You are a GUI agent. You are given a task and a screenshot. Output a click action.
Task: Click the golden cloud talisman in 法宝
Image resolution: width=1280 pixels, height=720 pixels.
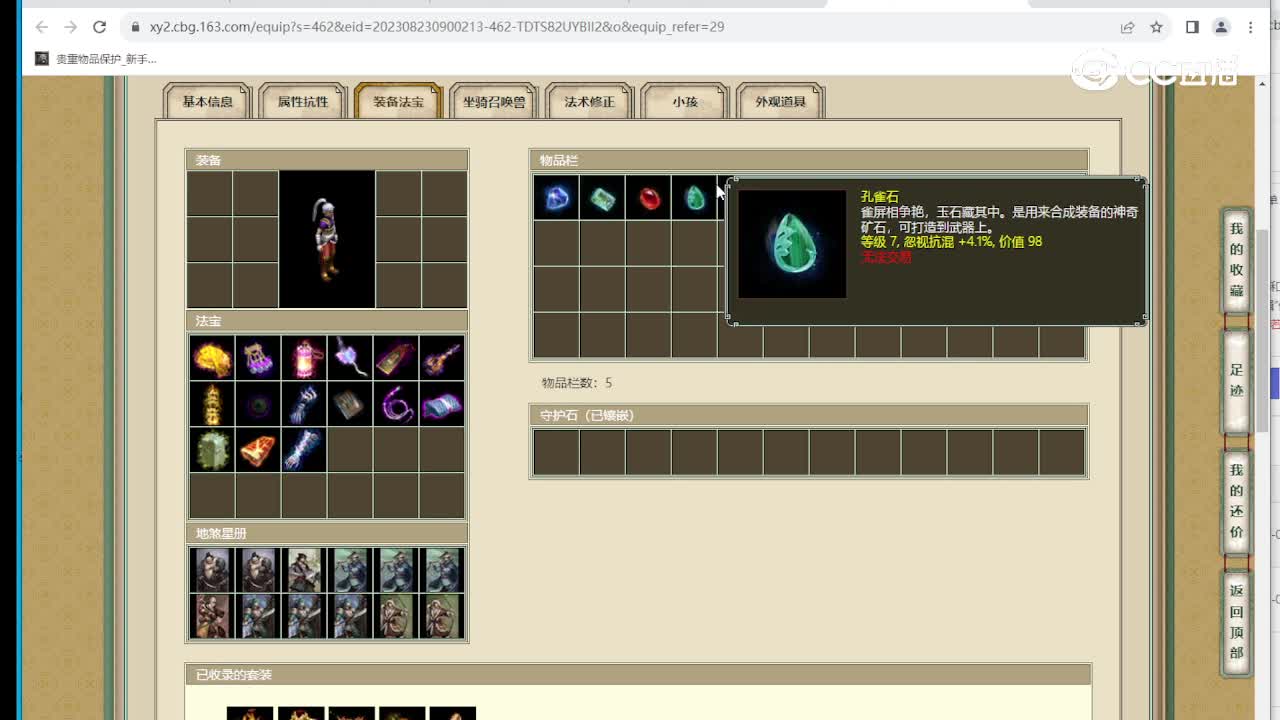[x=212, y=358]
